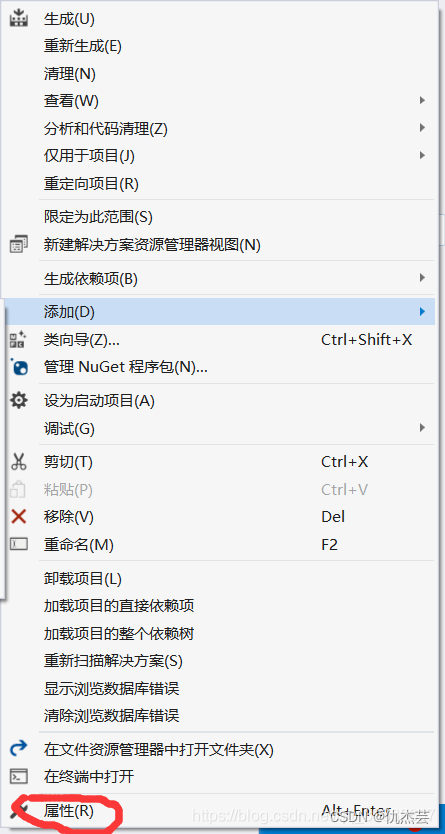This screenshot has height=834, width=445.
Task: Click the terminal icon beside 在终端中打开
Action: (x=19, y=777)
